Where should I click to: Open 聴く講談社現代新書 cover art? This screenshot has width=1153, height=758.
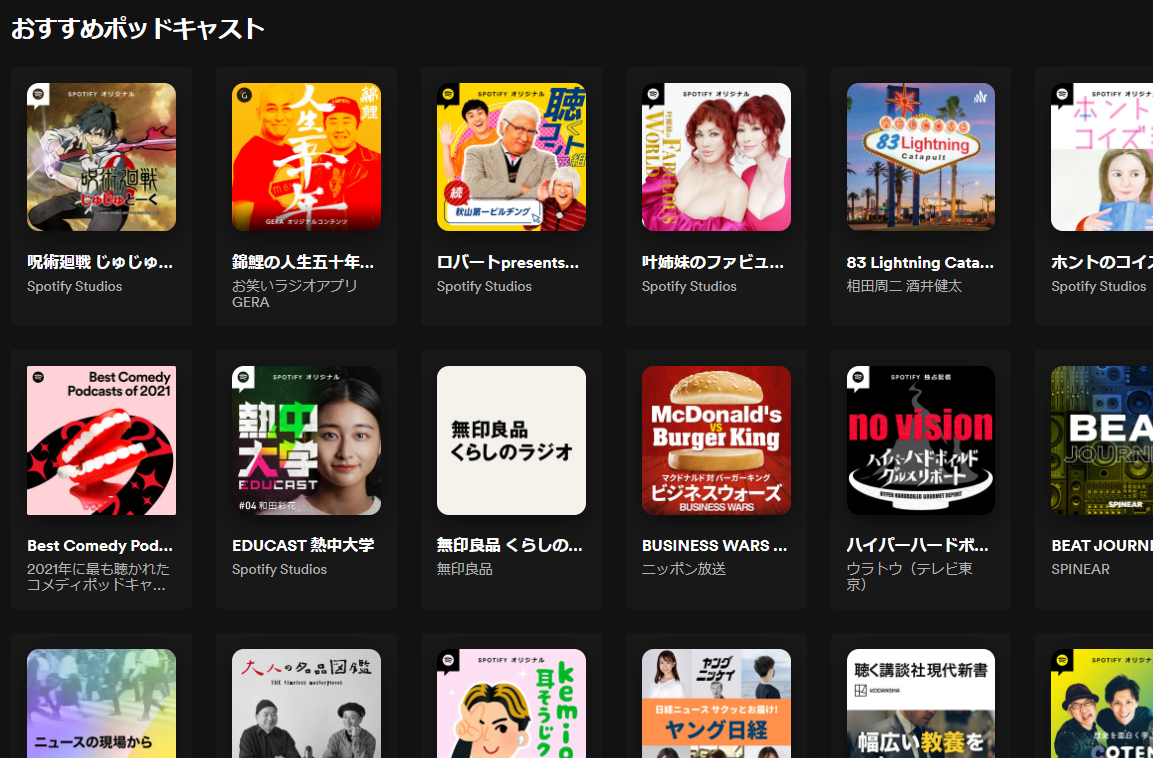(x=921, y=704)
